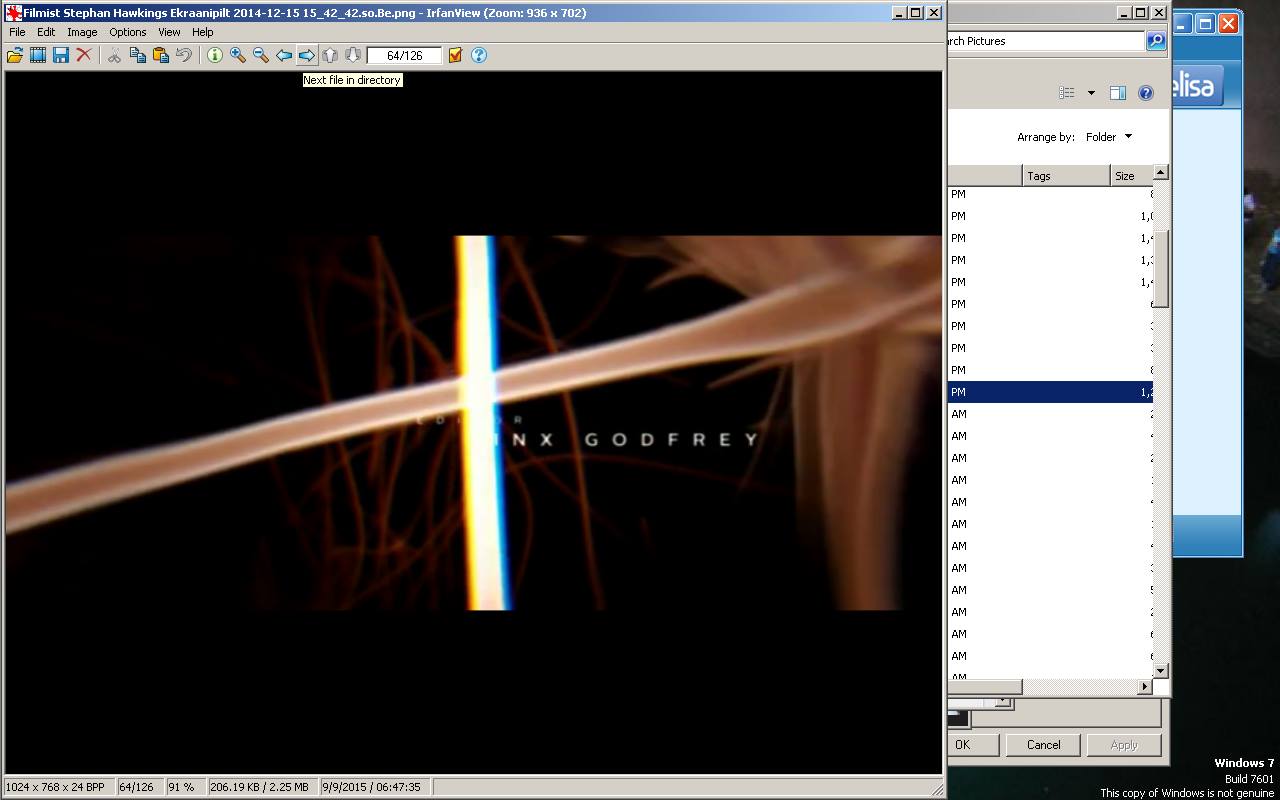
Task: Click the Open file toolbar icon
Action: tap(15, 55)
